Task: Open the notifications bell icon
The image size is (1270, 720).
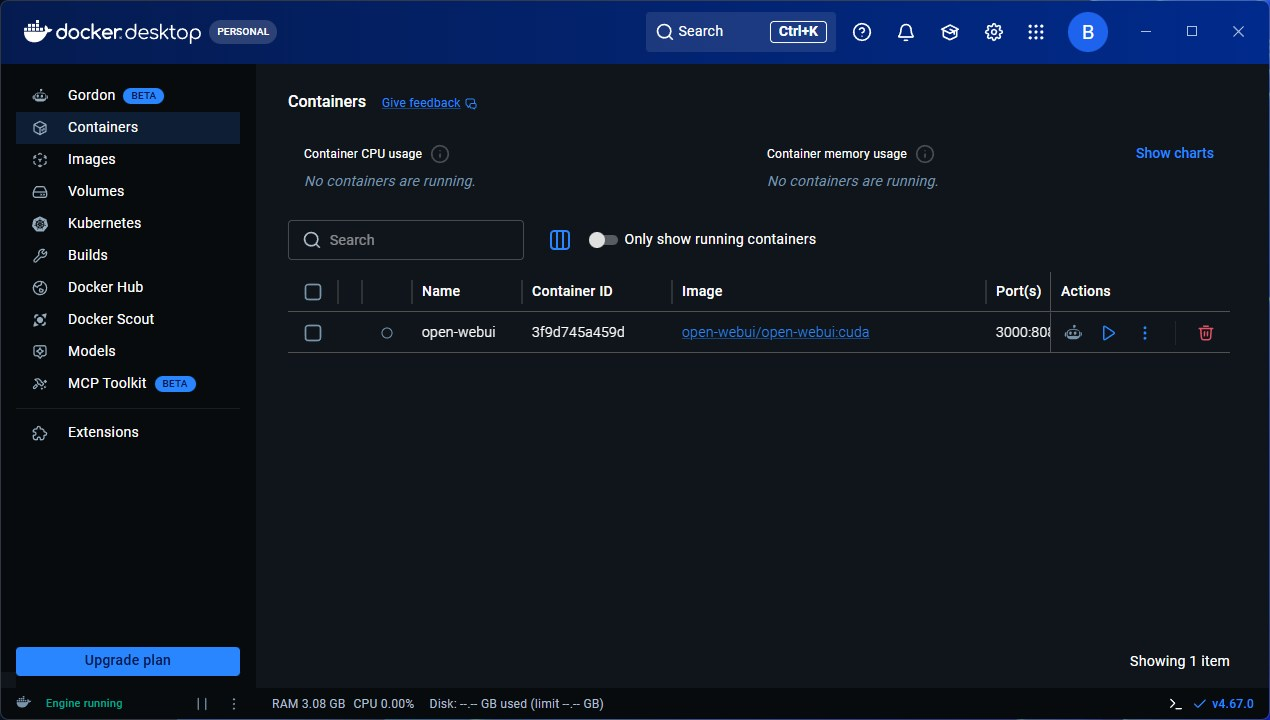Action: [906, 32]
